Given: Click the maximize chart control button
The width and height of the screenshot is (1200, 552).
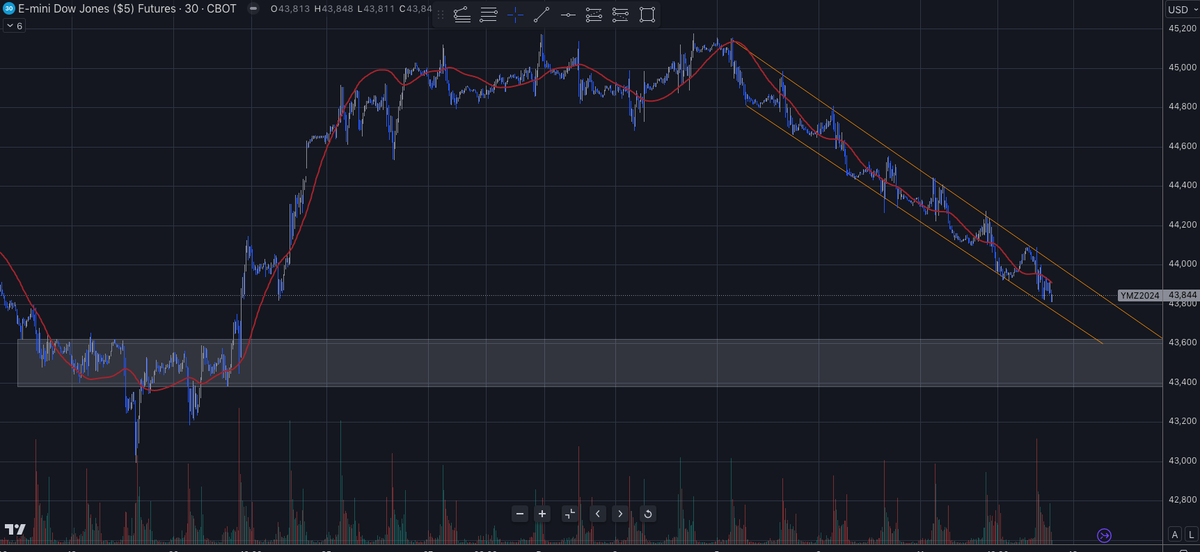Looking at the screenshot, I should pyautogui.click(x=569, y=514).
